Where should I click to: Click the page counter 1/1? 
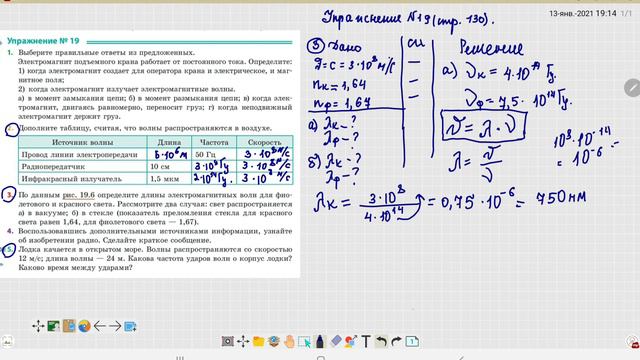pos(627,13)
